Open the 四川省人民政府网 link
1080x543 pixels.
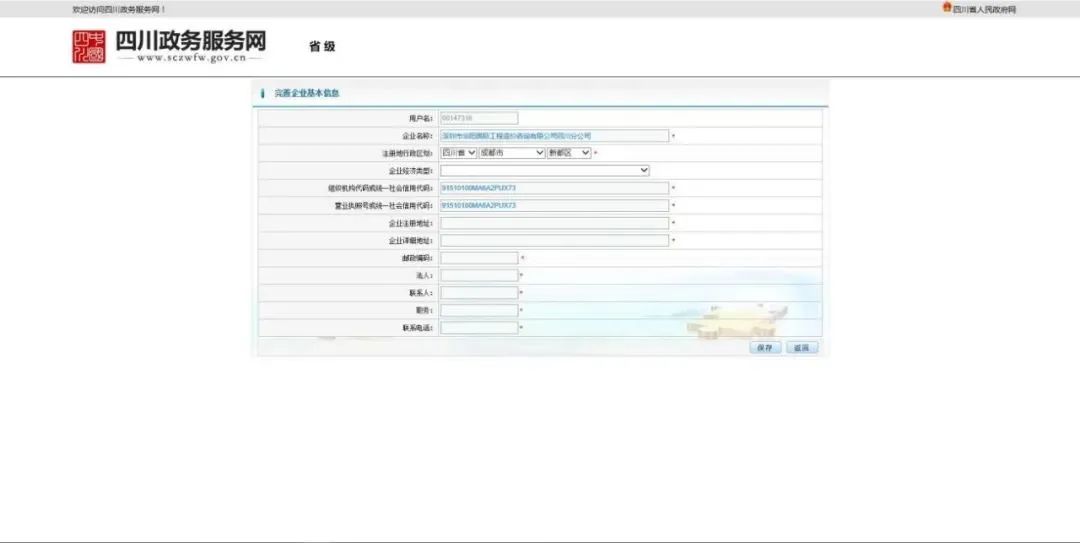[984, 9]
